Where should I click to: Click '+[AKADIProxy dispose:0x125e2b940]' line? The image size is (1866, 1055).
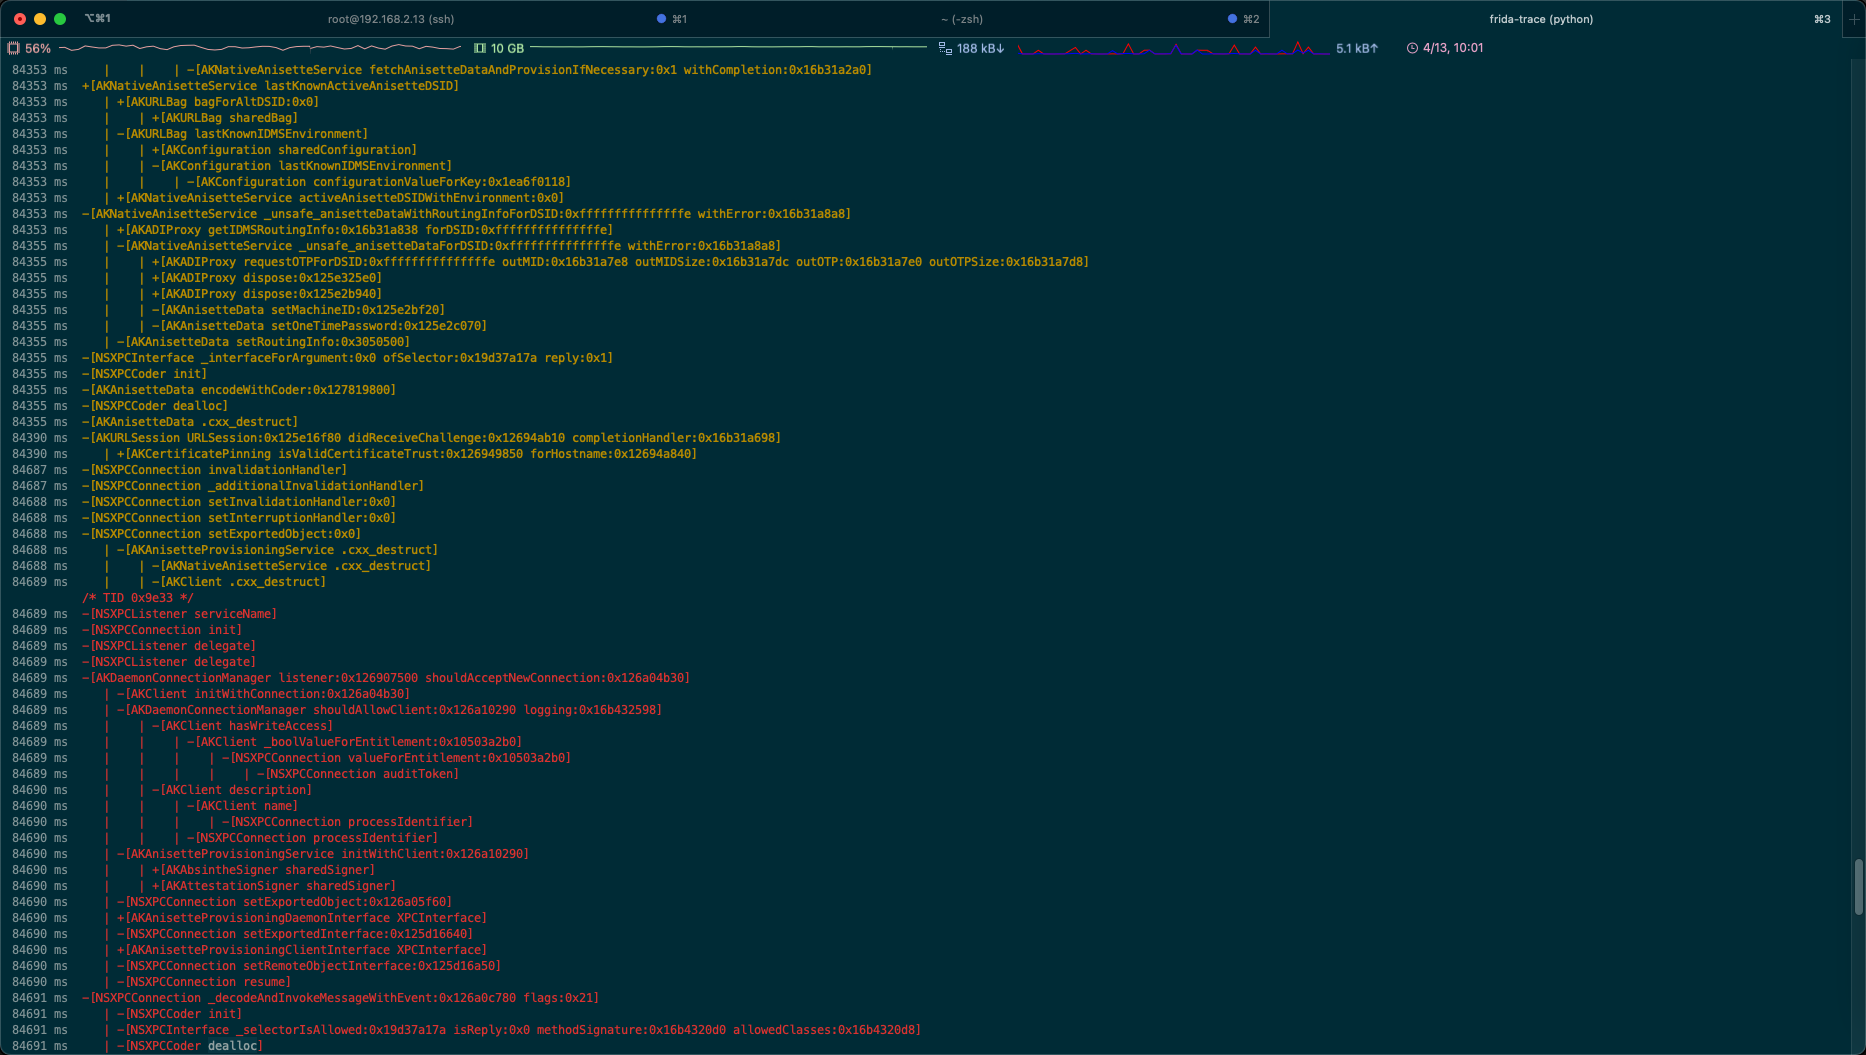(267, 294)
